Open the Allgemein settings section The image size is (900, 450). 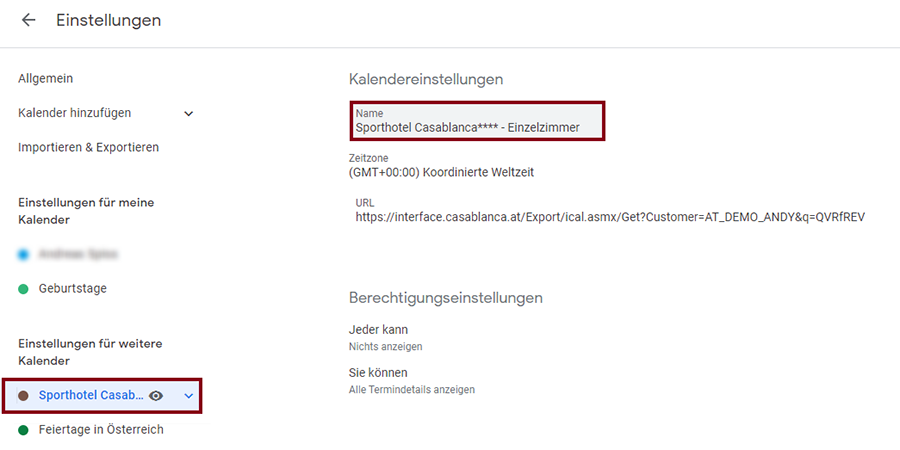45,78
